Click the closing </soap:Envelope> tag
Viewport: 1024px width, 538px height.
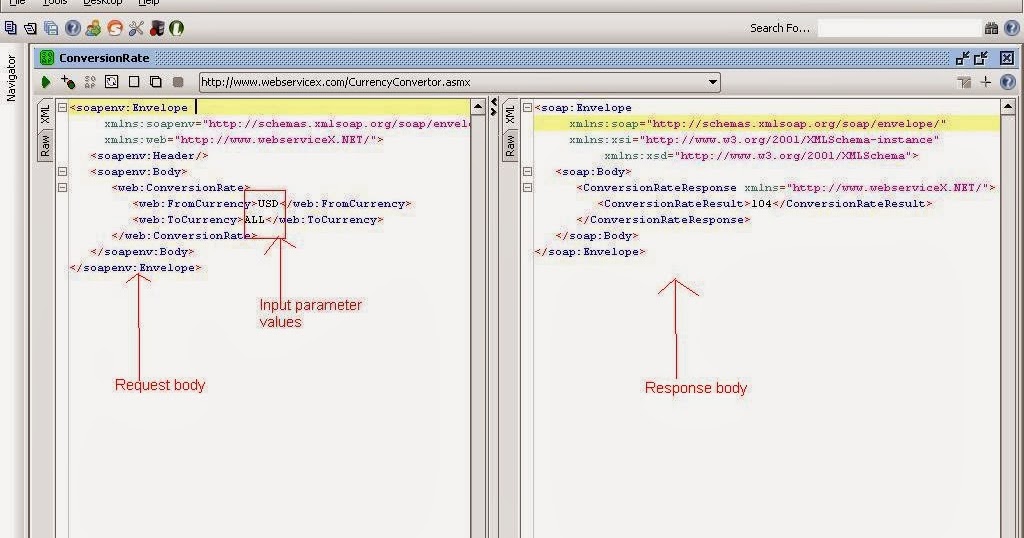coord(590,252)
